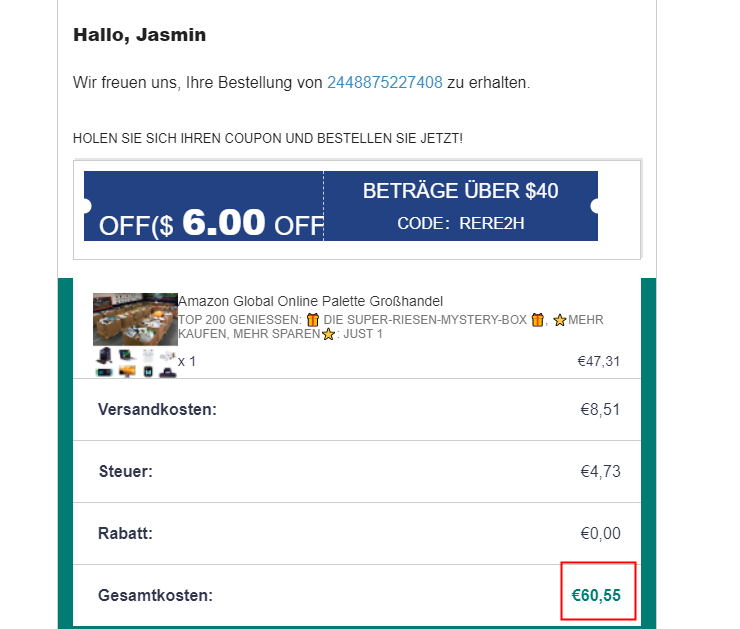The width and height of the screenshot is (740, 629).
Task: Click the Hallo, Jasmin greeting
Action: click(139, 35)
